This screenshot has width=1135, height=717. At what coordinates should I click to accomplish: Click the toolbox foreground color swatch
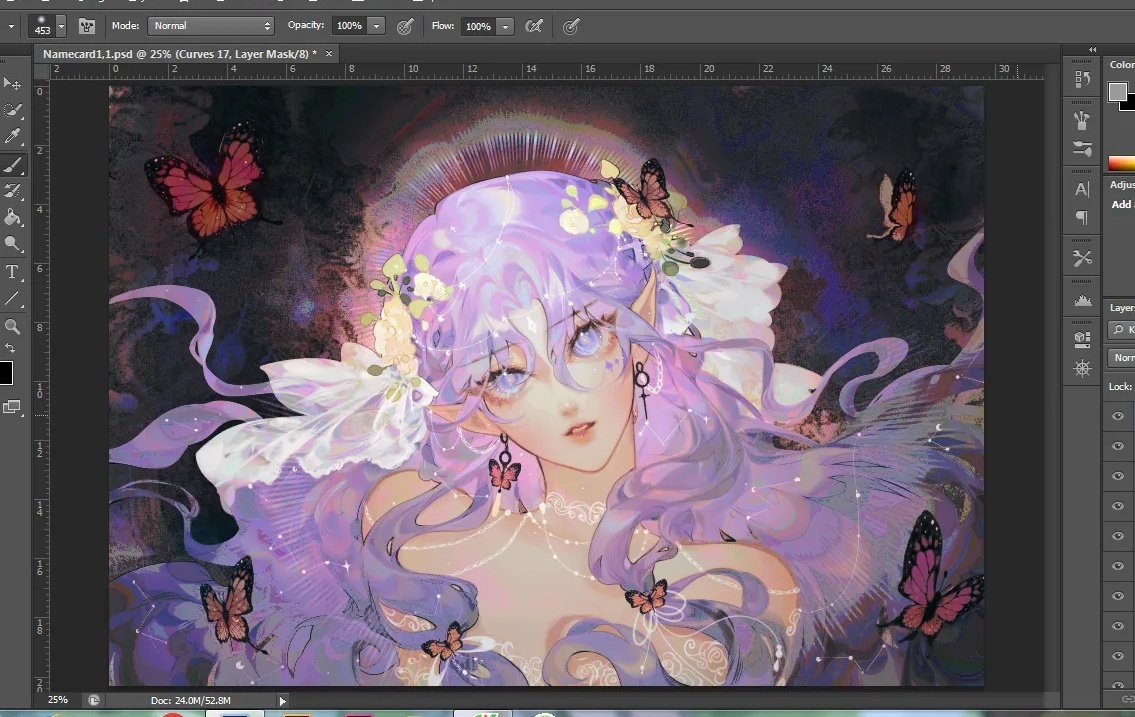point(6,373)
